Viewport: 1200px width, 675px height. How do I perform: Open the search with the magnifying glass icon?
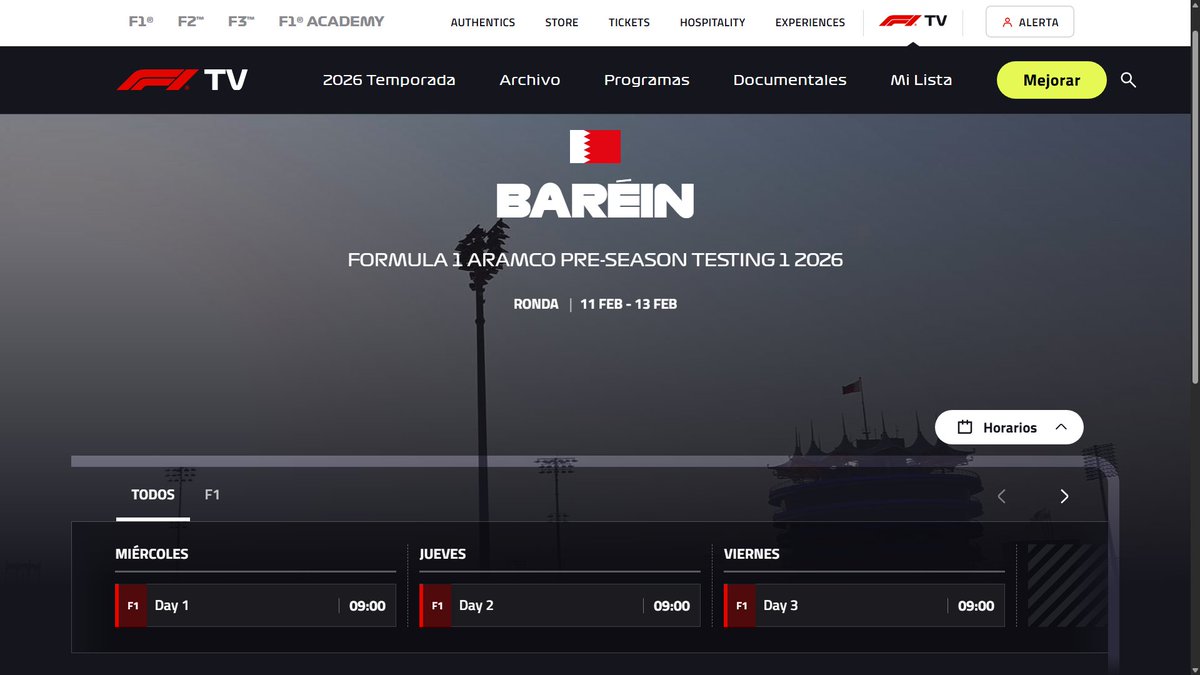[x=1128, y=80]
